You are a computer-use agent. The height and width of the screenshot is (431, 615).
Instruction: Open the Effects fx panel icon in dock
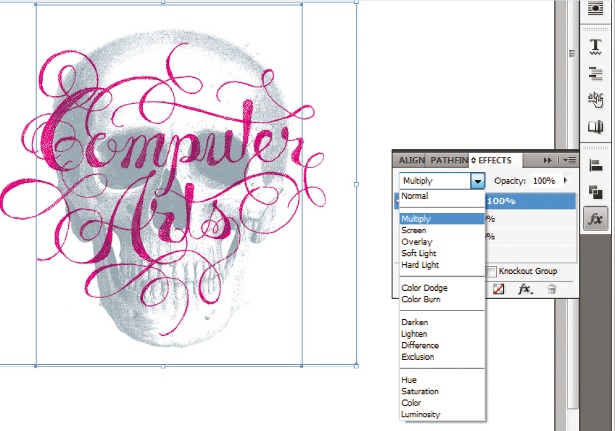coord(595,219)
